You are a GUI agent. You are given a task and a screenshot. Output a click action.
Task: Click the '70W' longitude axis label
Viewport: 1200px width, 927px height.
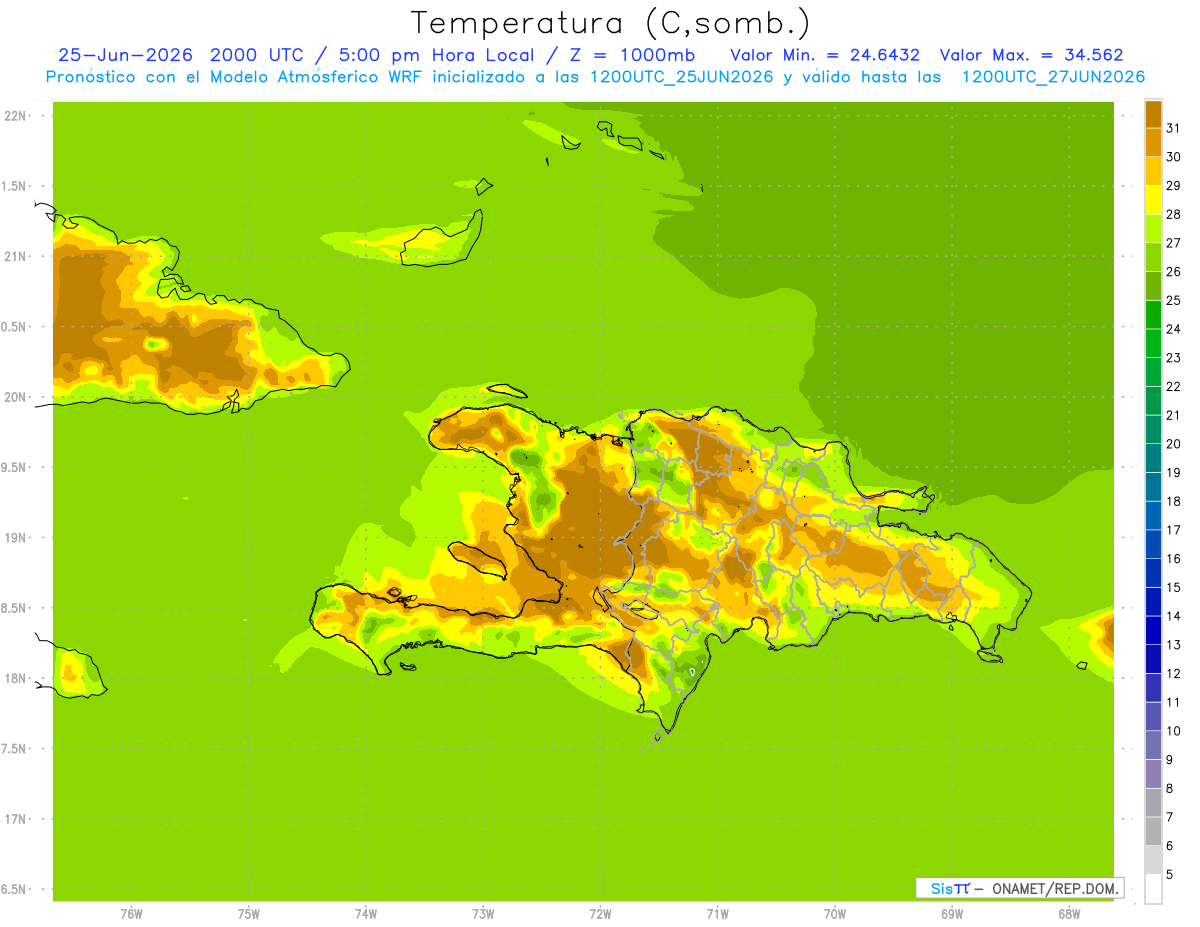pyautogui.click(x=835, y=914)
